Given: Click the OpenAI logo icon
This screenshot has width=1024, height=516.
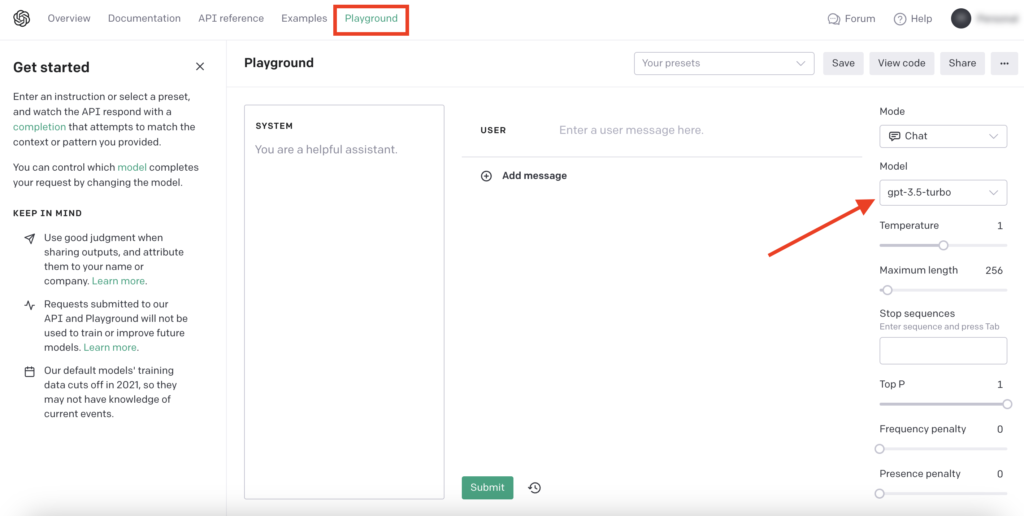Looking at the screenshot, I should point(22,19).
